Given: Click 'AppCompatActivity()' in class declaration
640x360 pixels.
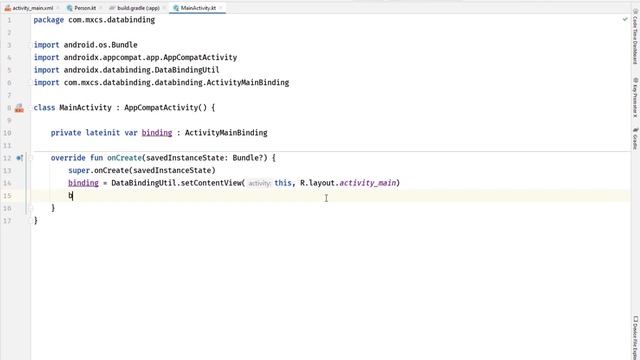Looking at the screenshot, I should pos(166,108).
